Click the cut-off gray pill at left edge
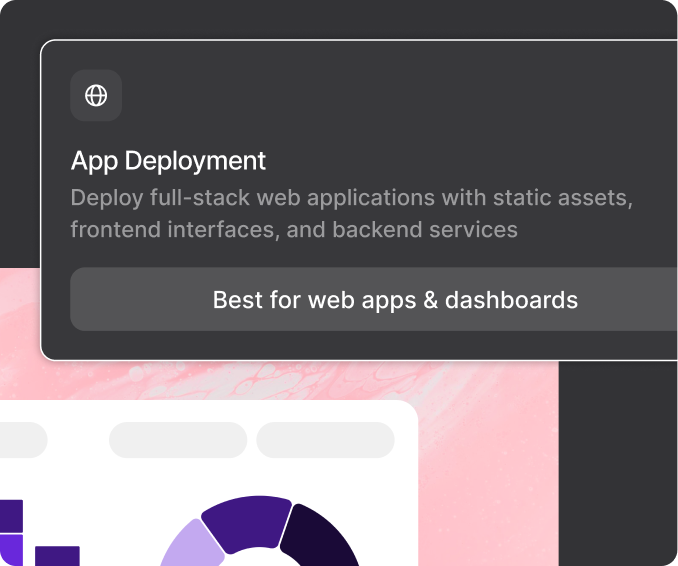This screenshot has width=678, height=566. click(20, 440)
